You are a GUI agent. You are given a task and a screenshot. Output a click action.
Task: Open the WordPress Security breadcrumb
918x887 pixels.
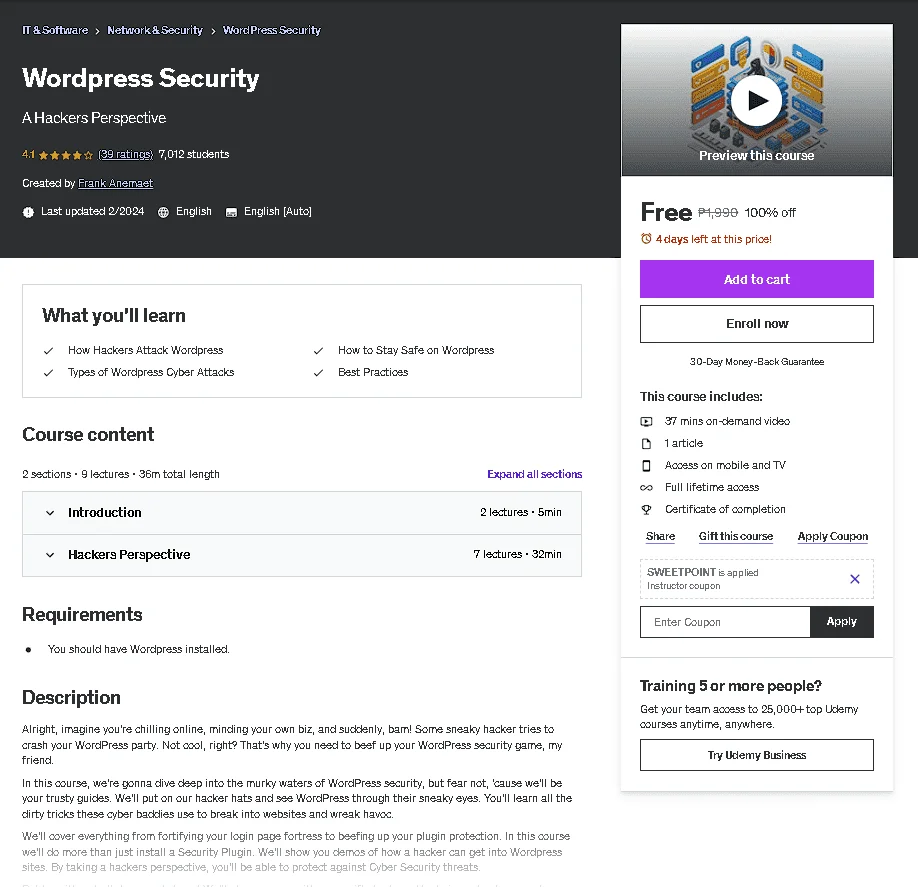(x=272, y=30)
